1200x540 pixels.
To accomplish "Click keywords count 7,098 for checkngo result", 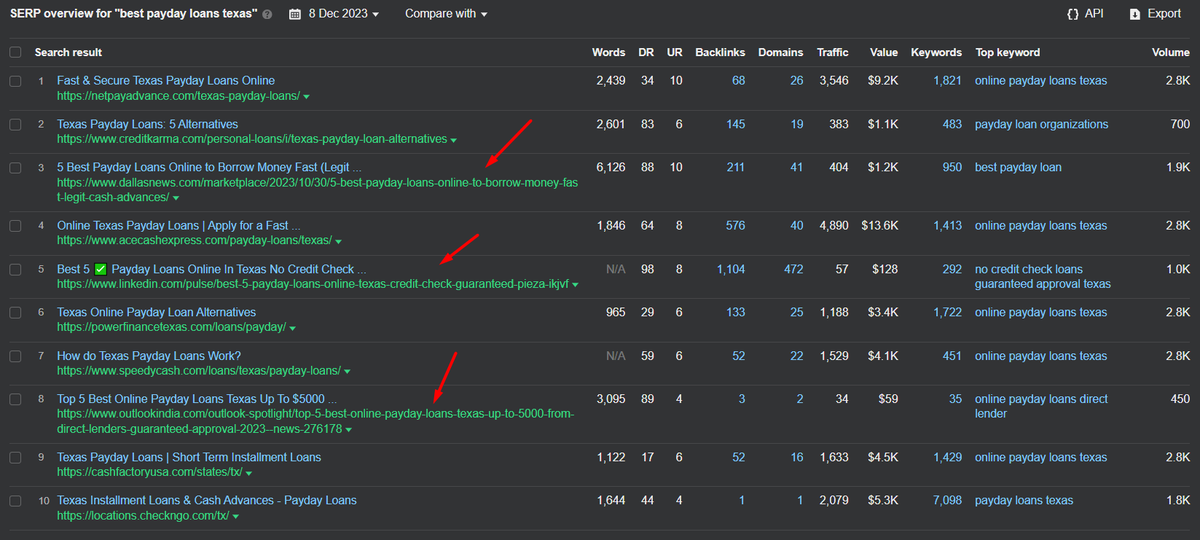I will pos(947,501).
